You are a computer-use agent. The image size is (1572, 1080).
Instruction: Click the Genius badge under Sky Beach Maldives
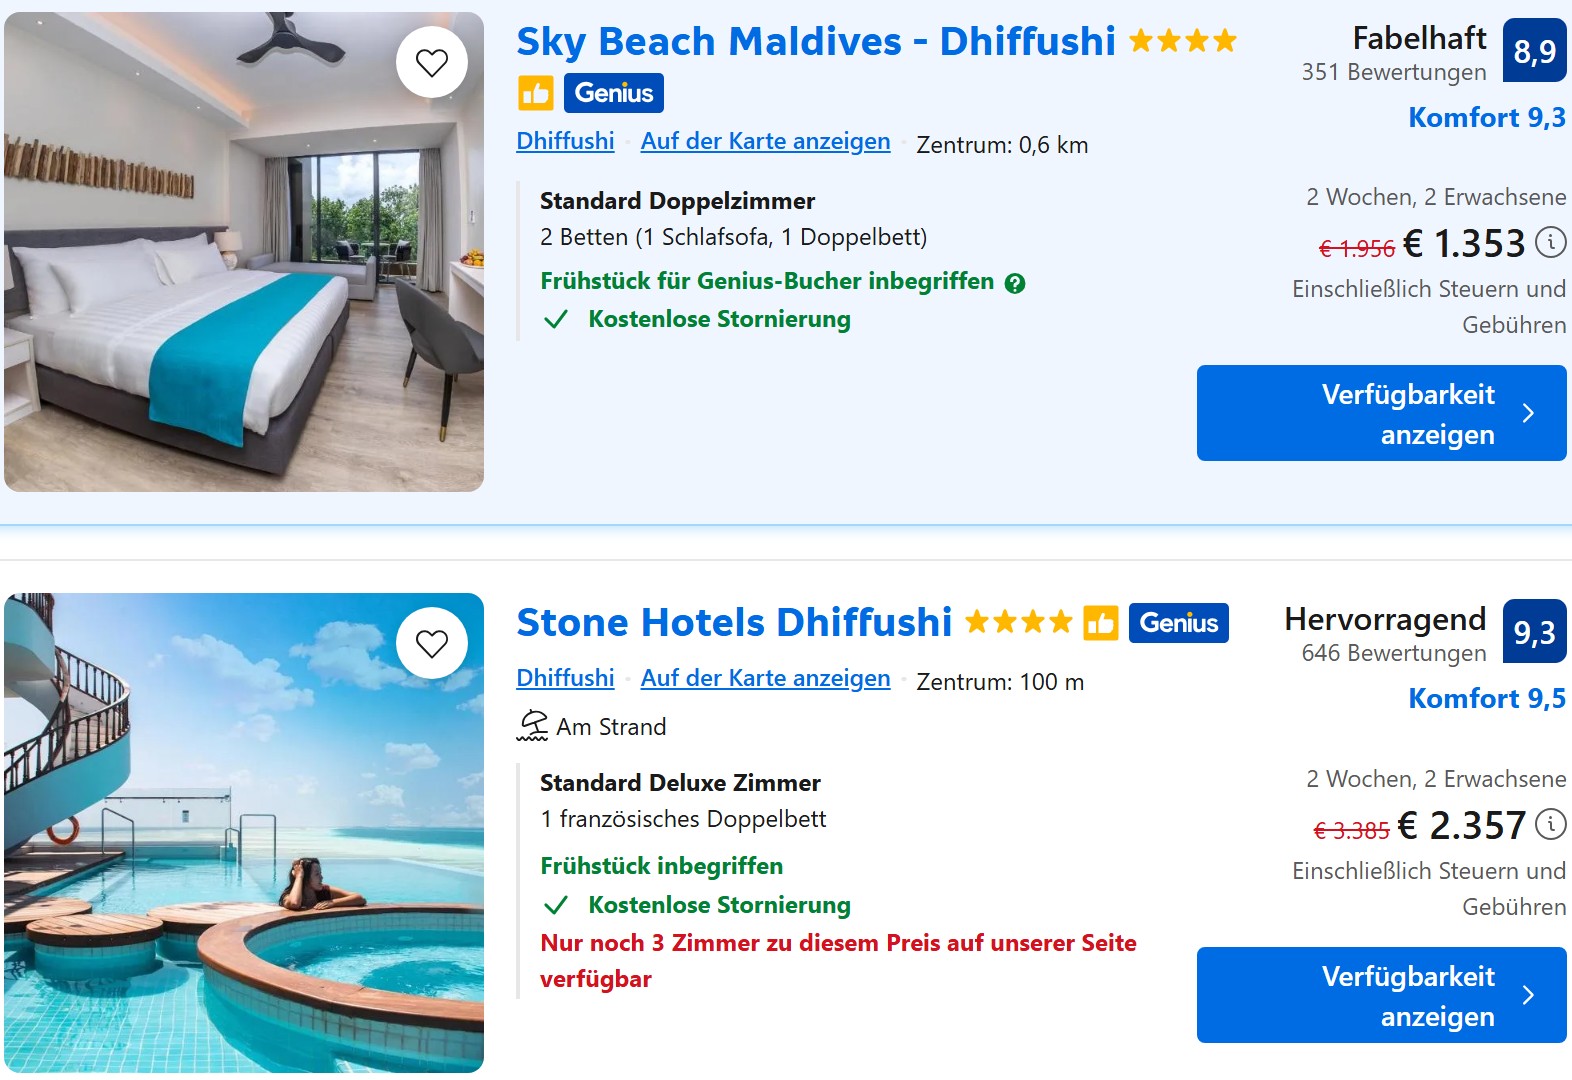click(614, 93)
